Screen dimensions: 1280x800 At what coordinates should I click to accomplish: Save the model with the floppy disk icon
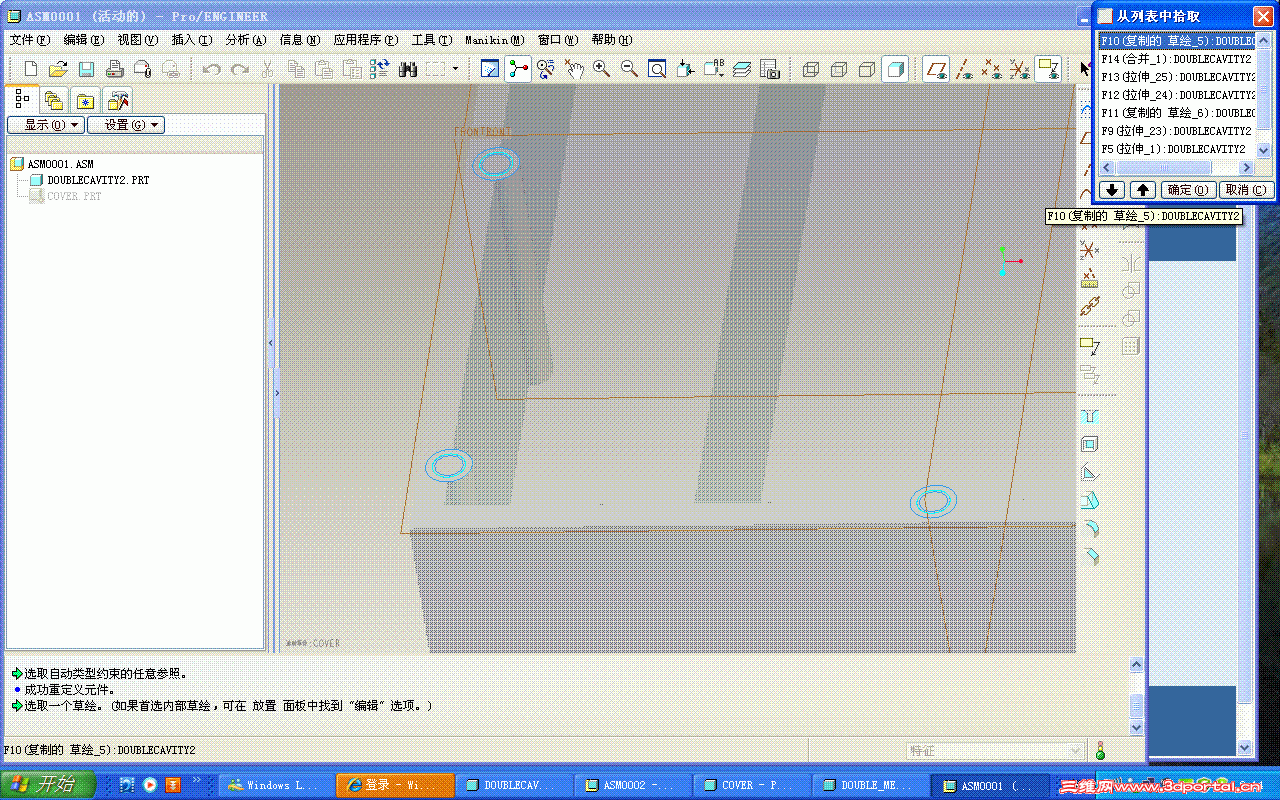[x=86, y=69]
